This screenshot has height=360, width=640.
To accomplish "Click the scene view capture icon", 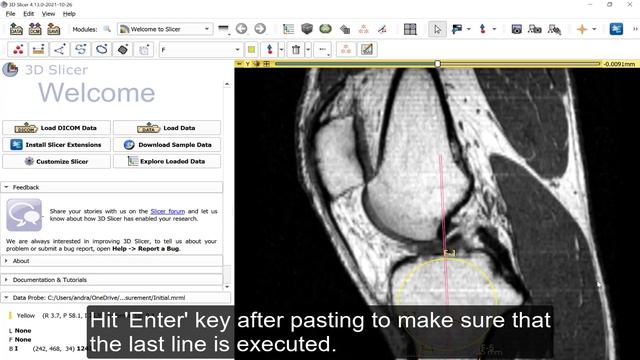I will click(535, 29).
